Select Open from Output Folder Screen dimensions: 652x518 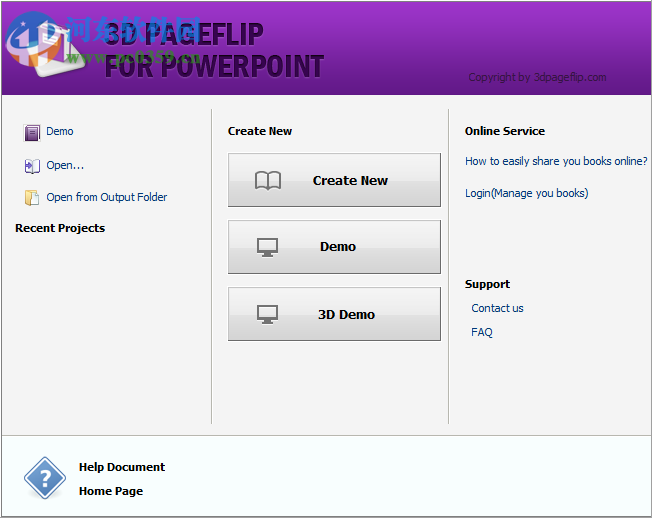pyautogui.click(x=106, y=197)
